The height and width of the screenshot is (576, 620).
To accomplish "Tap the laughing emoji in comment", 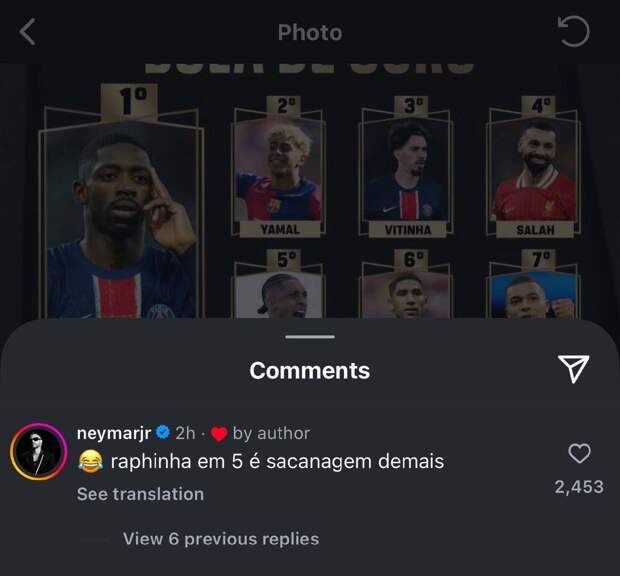I will pyautogui.click(x=91, y=461).
